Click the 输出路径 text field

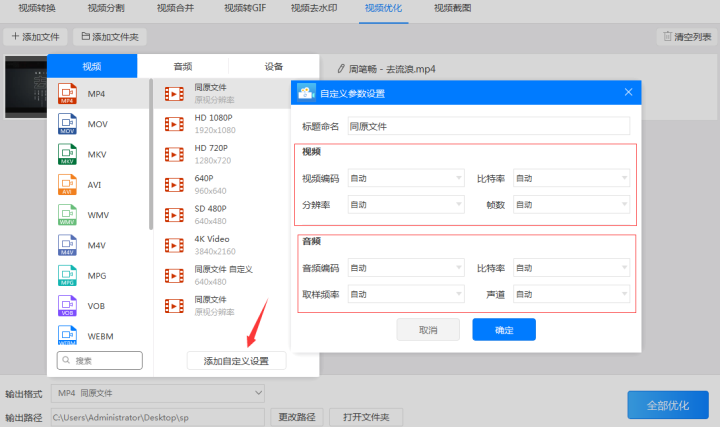pyautogui.click(x=158, y=417)
